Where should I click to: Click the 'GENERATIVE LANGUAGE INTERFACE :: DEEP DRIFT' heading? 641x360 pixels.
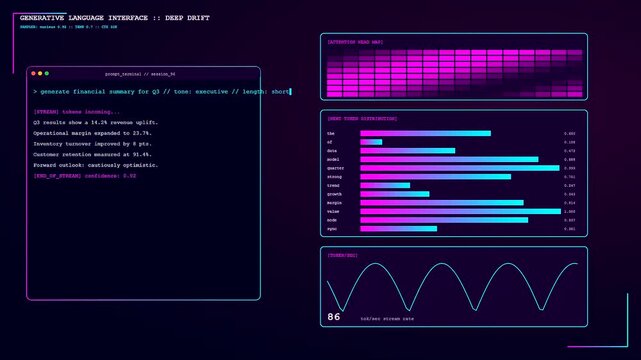[x=115, y=18]
